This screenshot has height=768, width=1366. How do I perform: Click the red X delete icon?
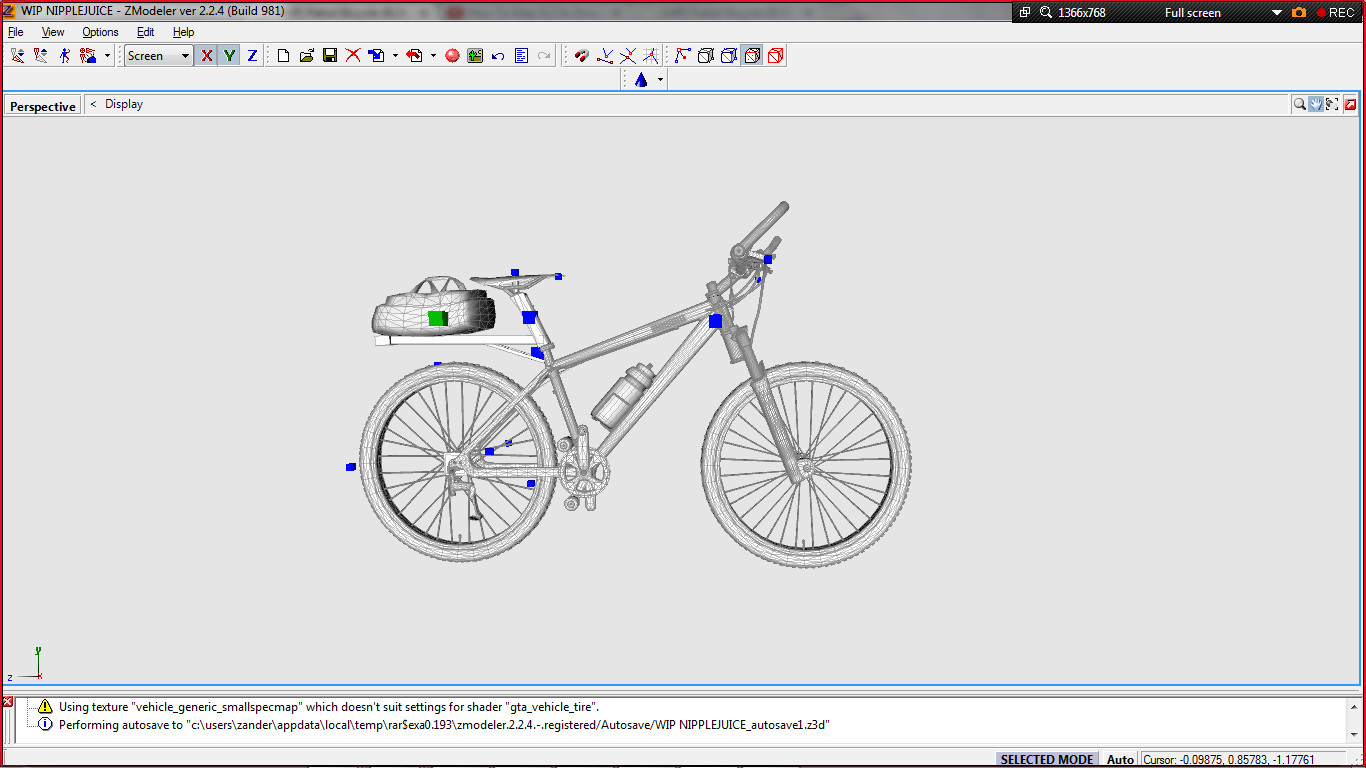[353, 56]
